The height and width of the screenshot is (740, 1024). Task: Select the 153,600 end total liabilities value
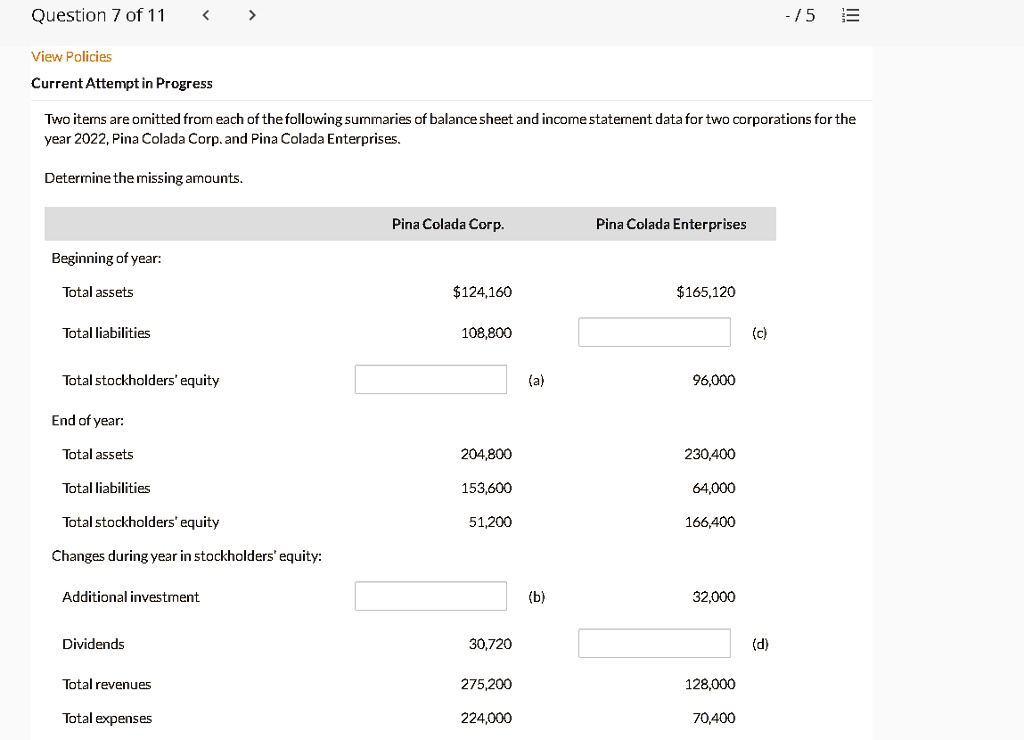coord(486,488)
